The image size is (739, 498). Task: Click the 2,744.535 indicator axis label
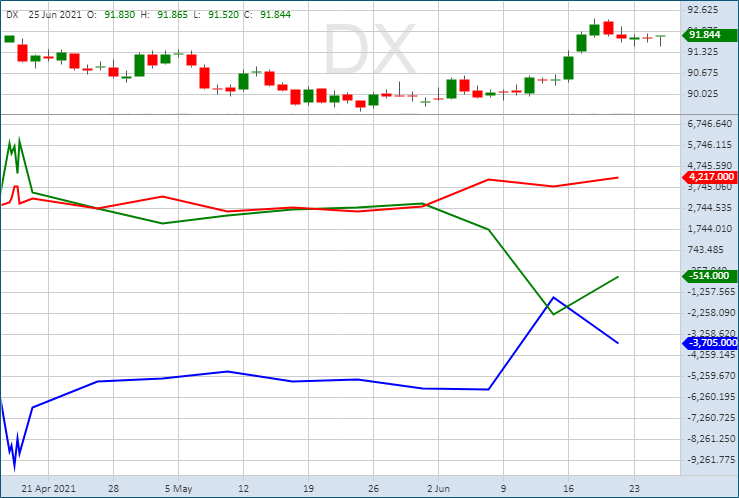click(710, 208)
